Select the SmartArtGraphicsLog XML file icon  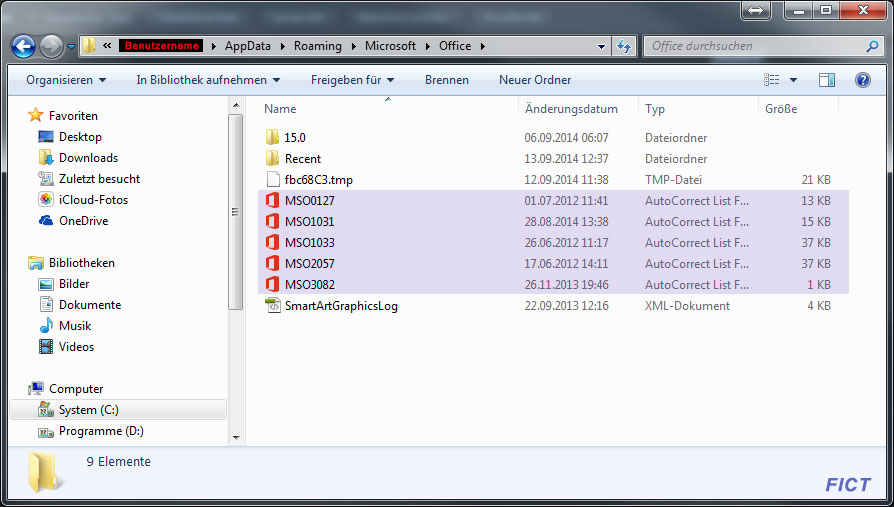[273, 306]
